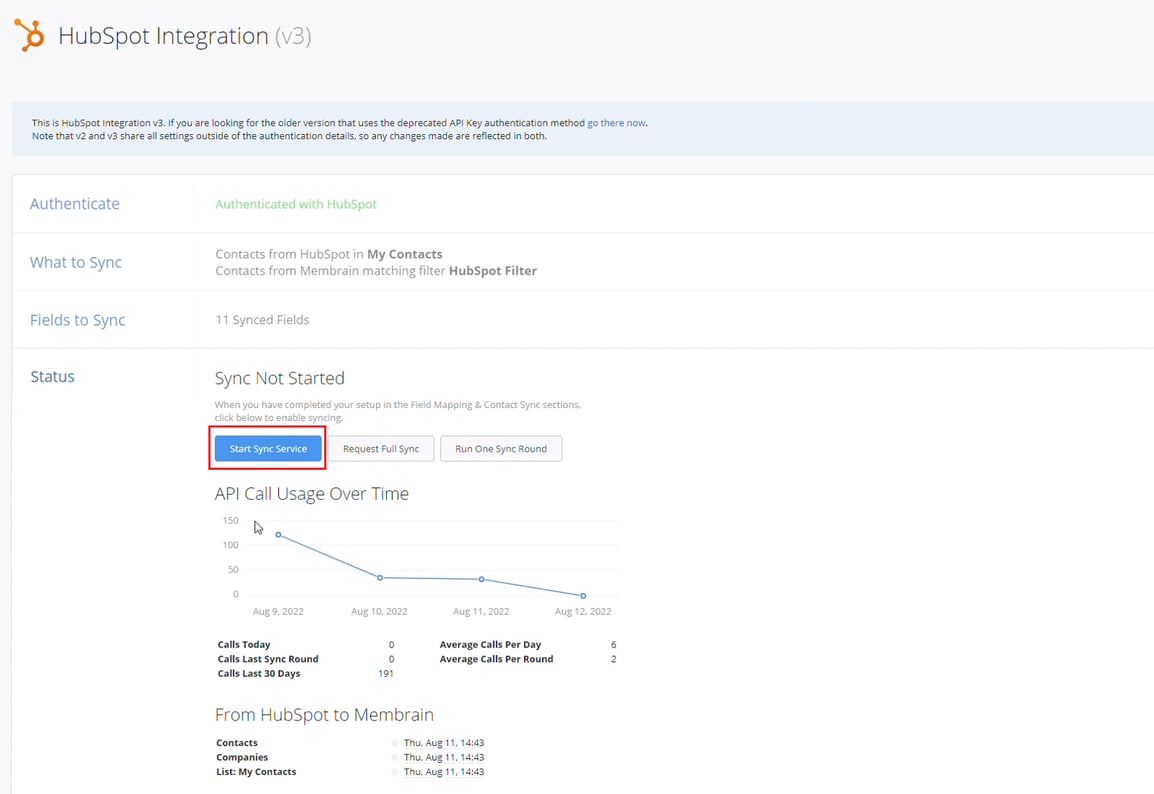Click the "Average Calls Per Day" label
This screenshot has height=794, width=1154.
490,645
